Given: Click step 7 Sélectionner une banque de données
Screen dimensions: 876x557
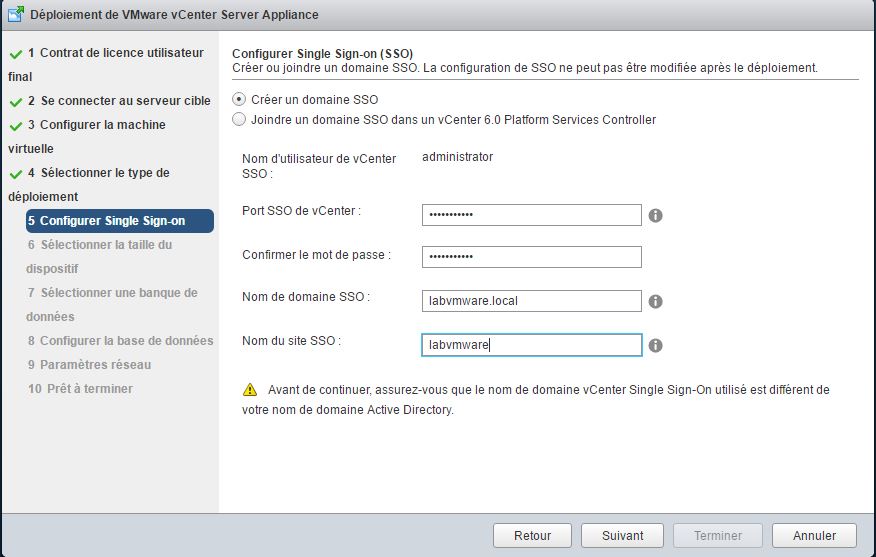Looking at the screenshot, I should point(112,304).
